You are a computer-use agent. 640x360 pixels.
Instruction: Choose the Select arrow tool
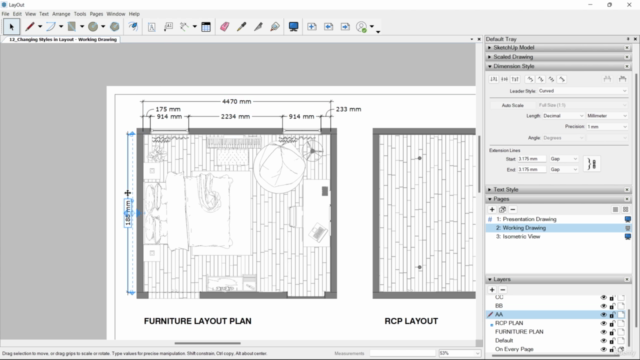pos(11,27)
